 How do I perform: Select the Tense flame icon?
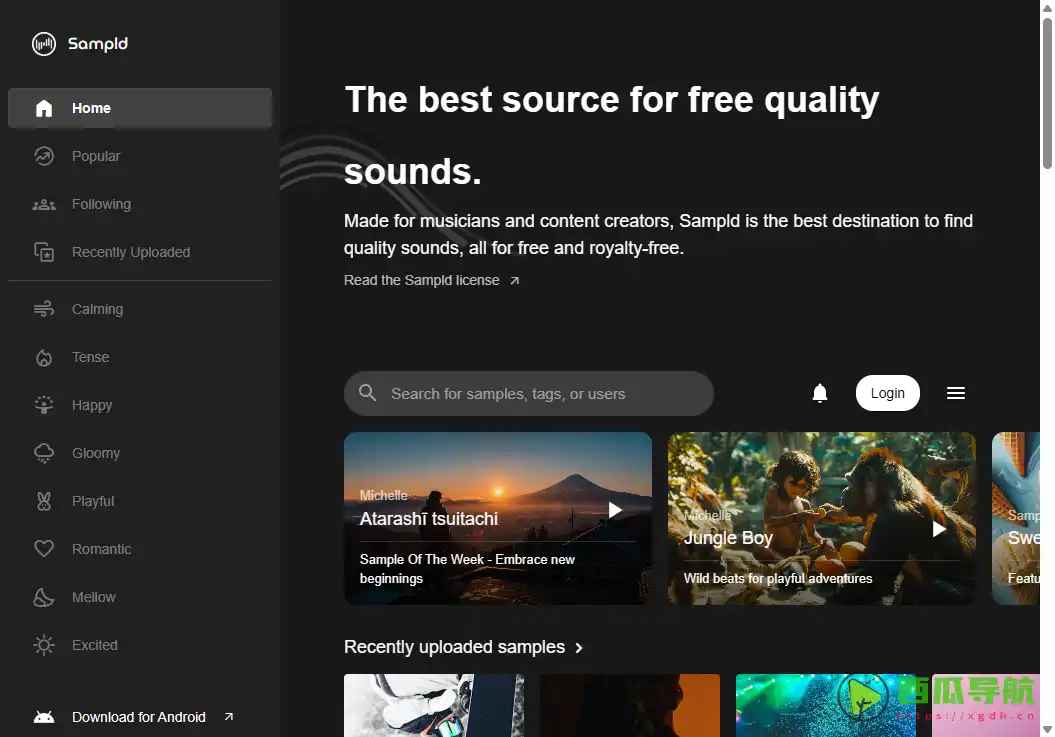[44, 357]
